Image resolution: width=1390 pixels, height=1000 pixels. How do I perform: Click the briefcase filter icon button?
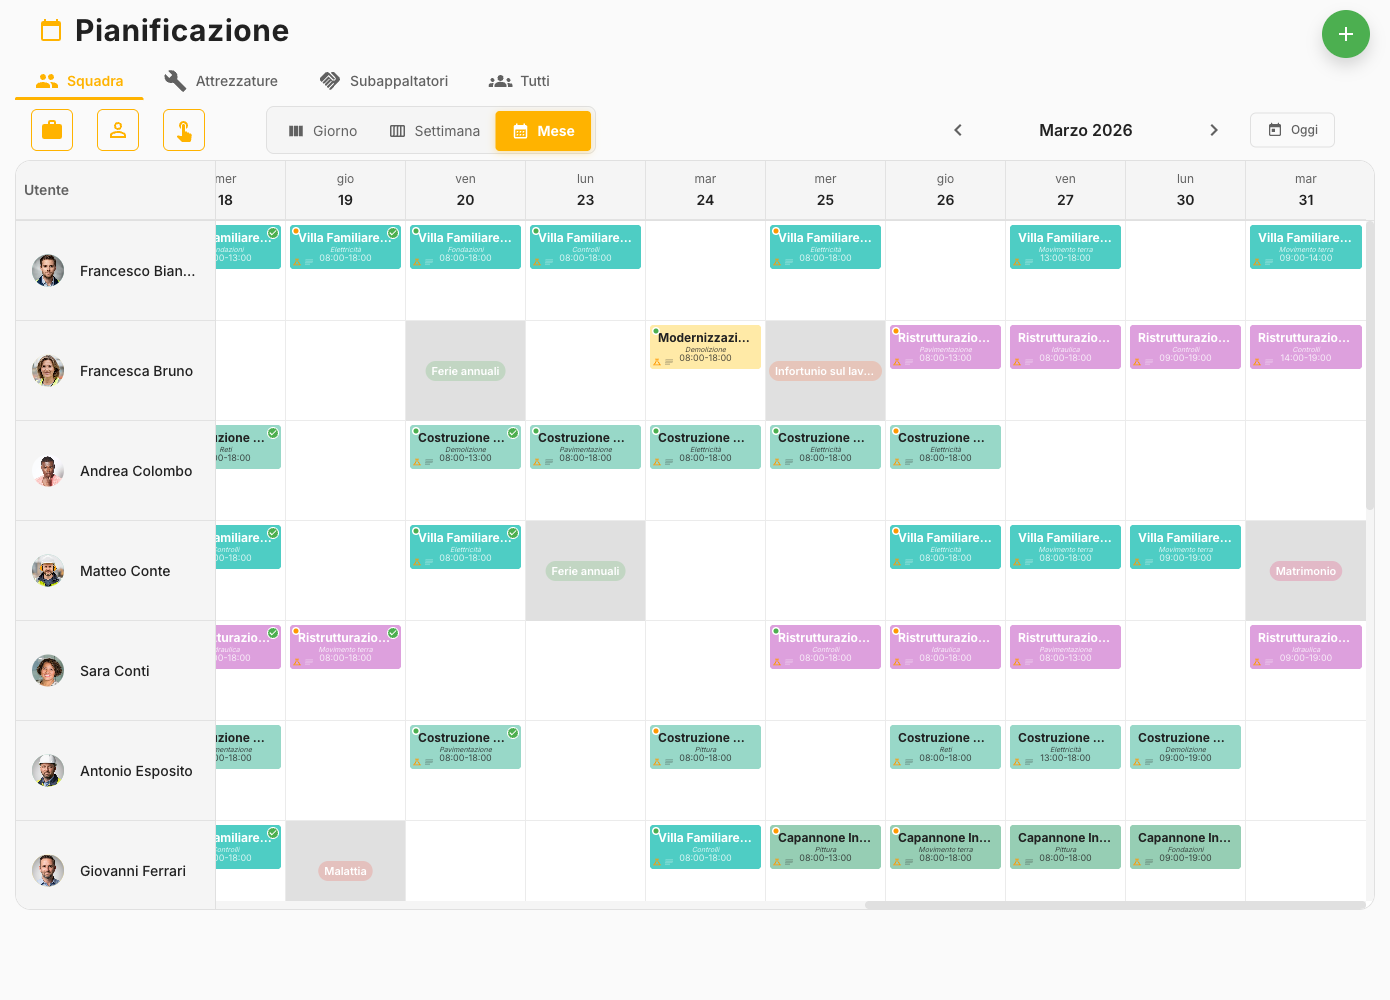[52, 130]
